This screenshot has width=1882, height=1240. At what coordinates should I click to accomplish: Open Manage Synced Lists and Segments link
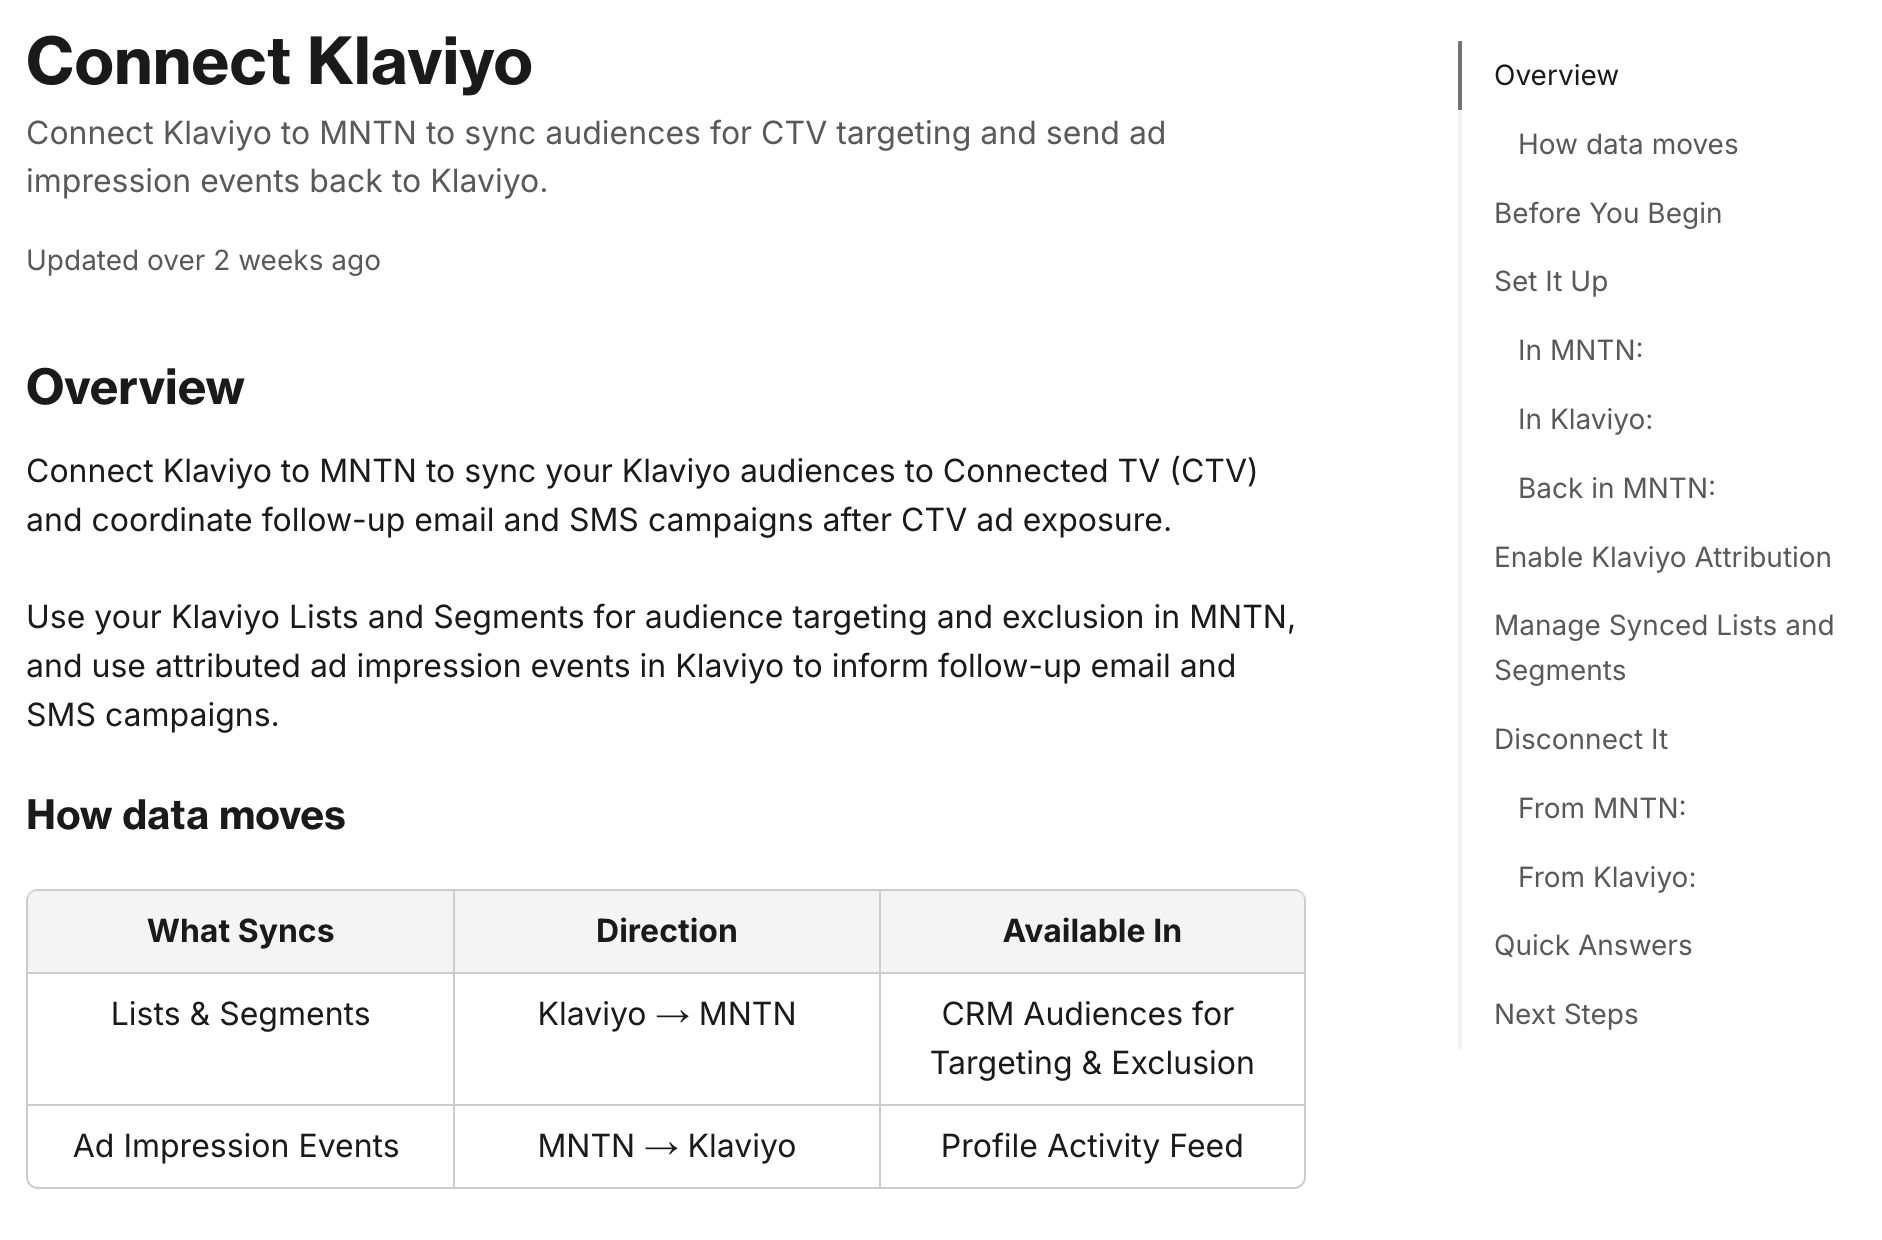[x=1664, y=647]
